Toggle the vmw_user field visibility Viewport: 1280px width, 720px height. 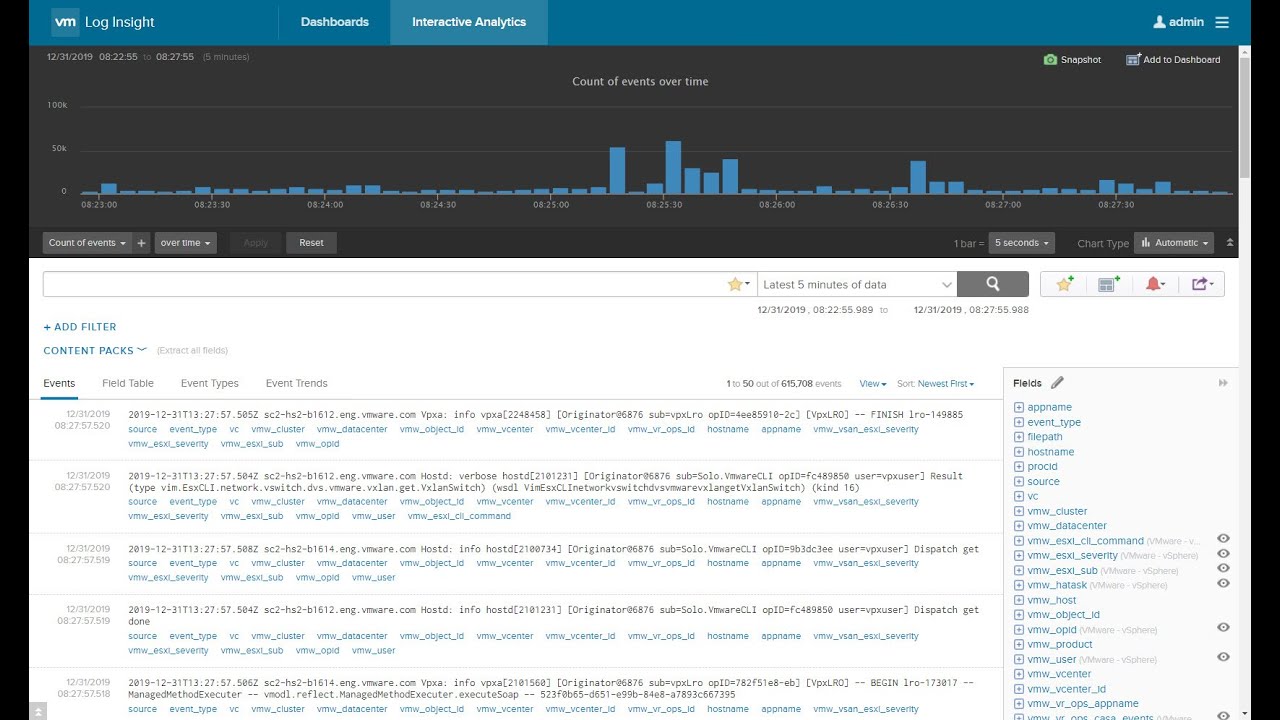(1223, 658)
